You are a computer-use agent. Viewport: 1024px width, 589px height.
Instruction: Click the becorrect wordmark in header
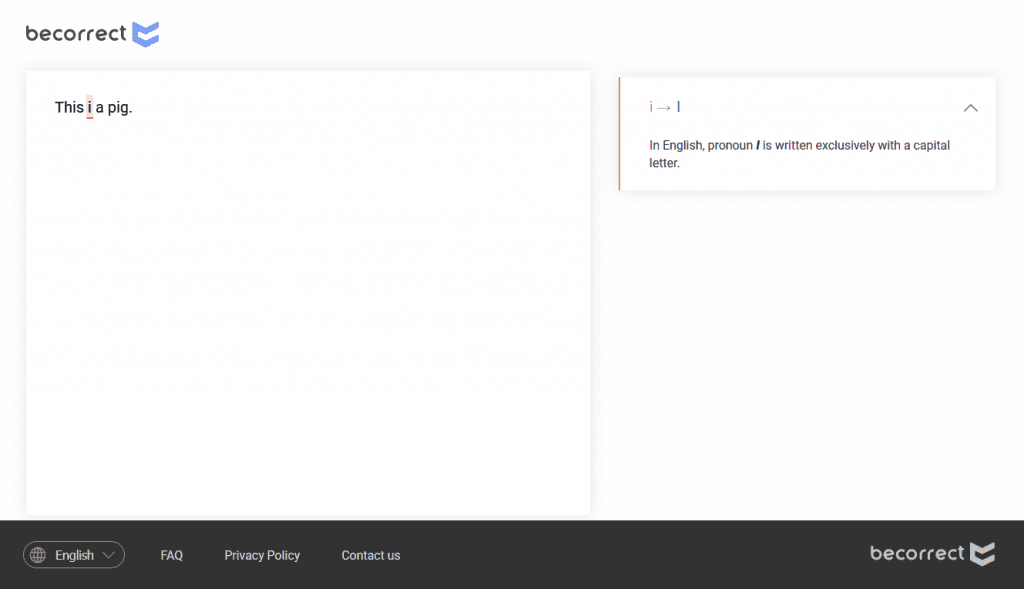coord(76,34)
